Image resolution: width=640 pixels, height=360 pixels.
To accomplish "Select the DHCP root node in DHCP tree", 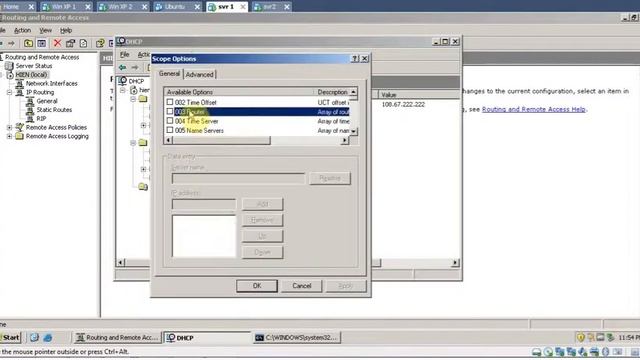I will [x=136, y=81].
